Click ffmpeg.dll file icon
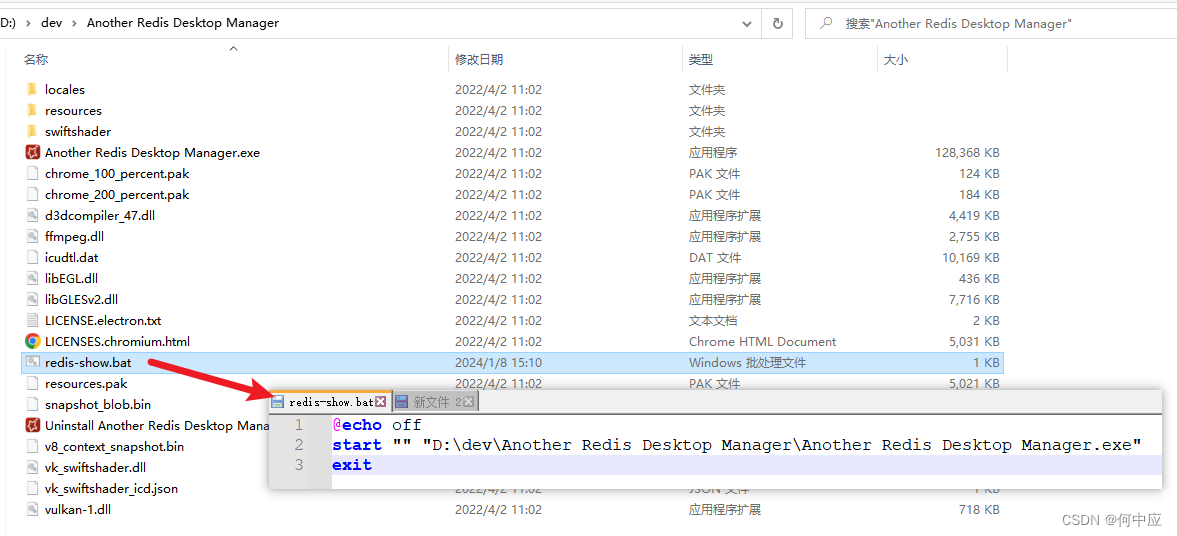The height and width of the screenshot is (536, 1177). tap(32, 236)
